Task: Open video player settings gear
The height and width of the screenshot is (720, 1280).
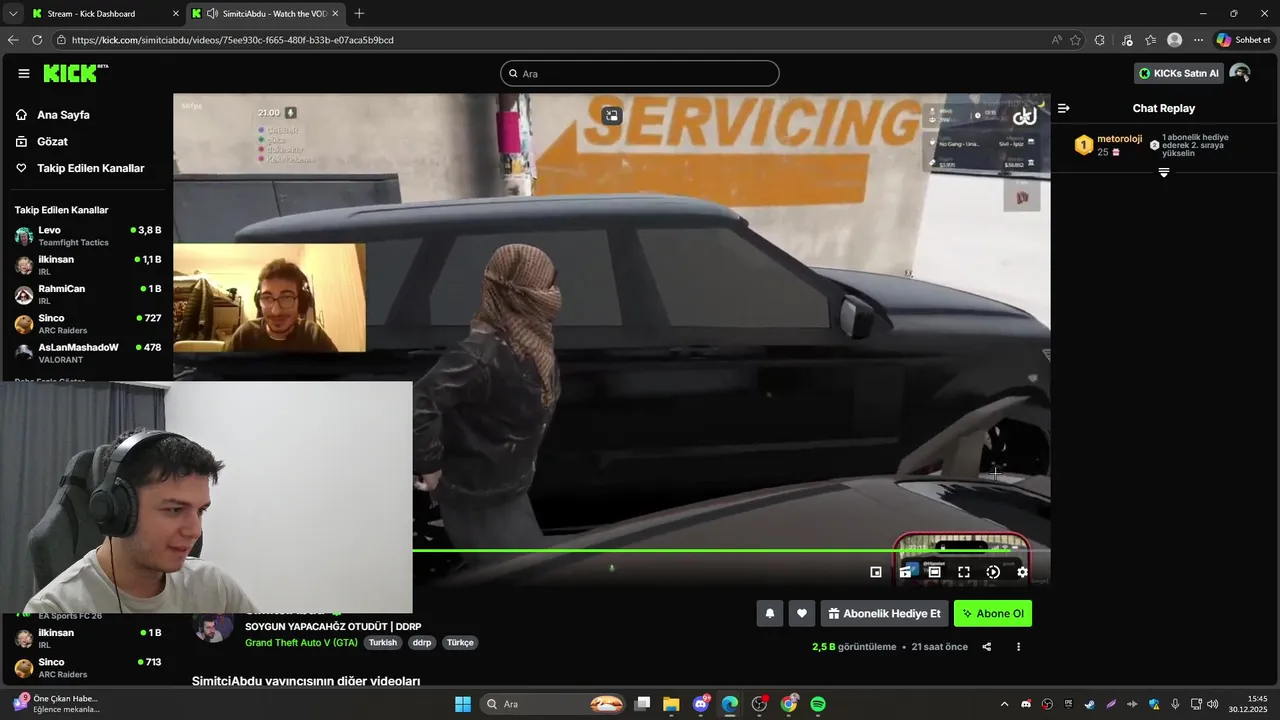Action: [1022, 572]
